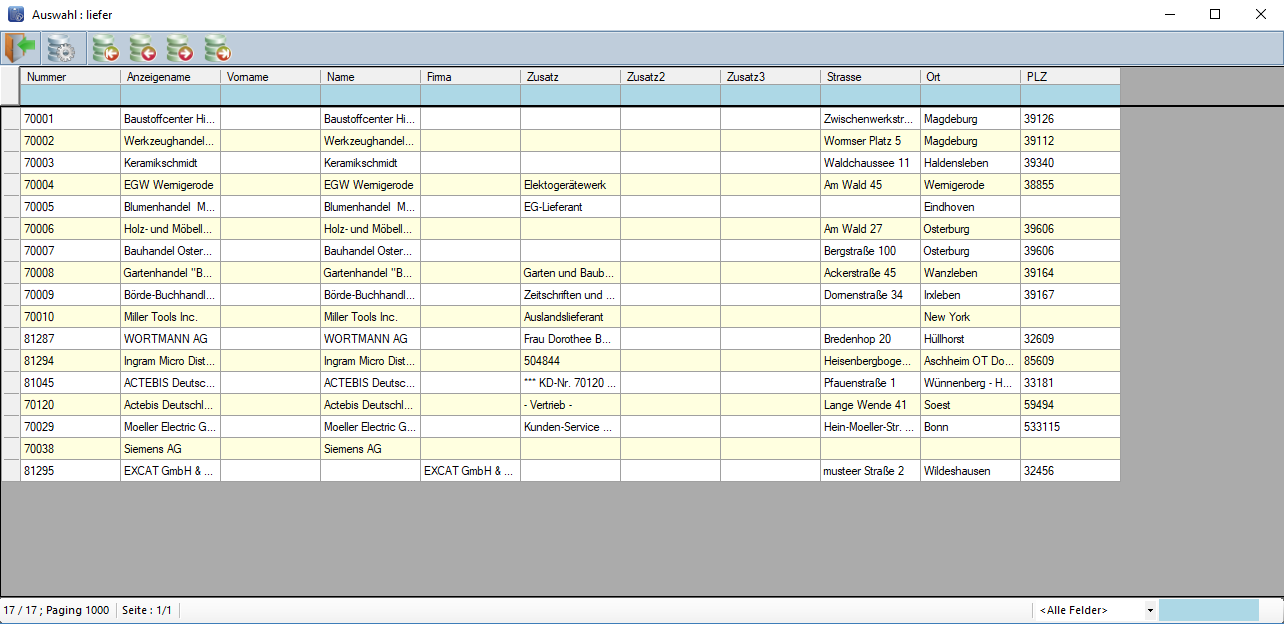This screenshot has height=624, width=1284.
Task: Focus the filter field under Nummer
Action: 70,95
